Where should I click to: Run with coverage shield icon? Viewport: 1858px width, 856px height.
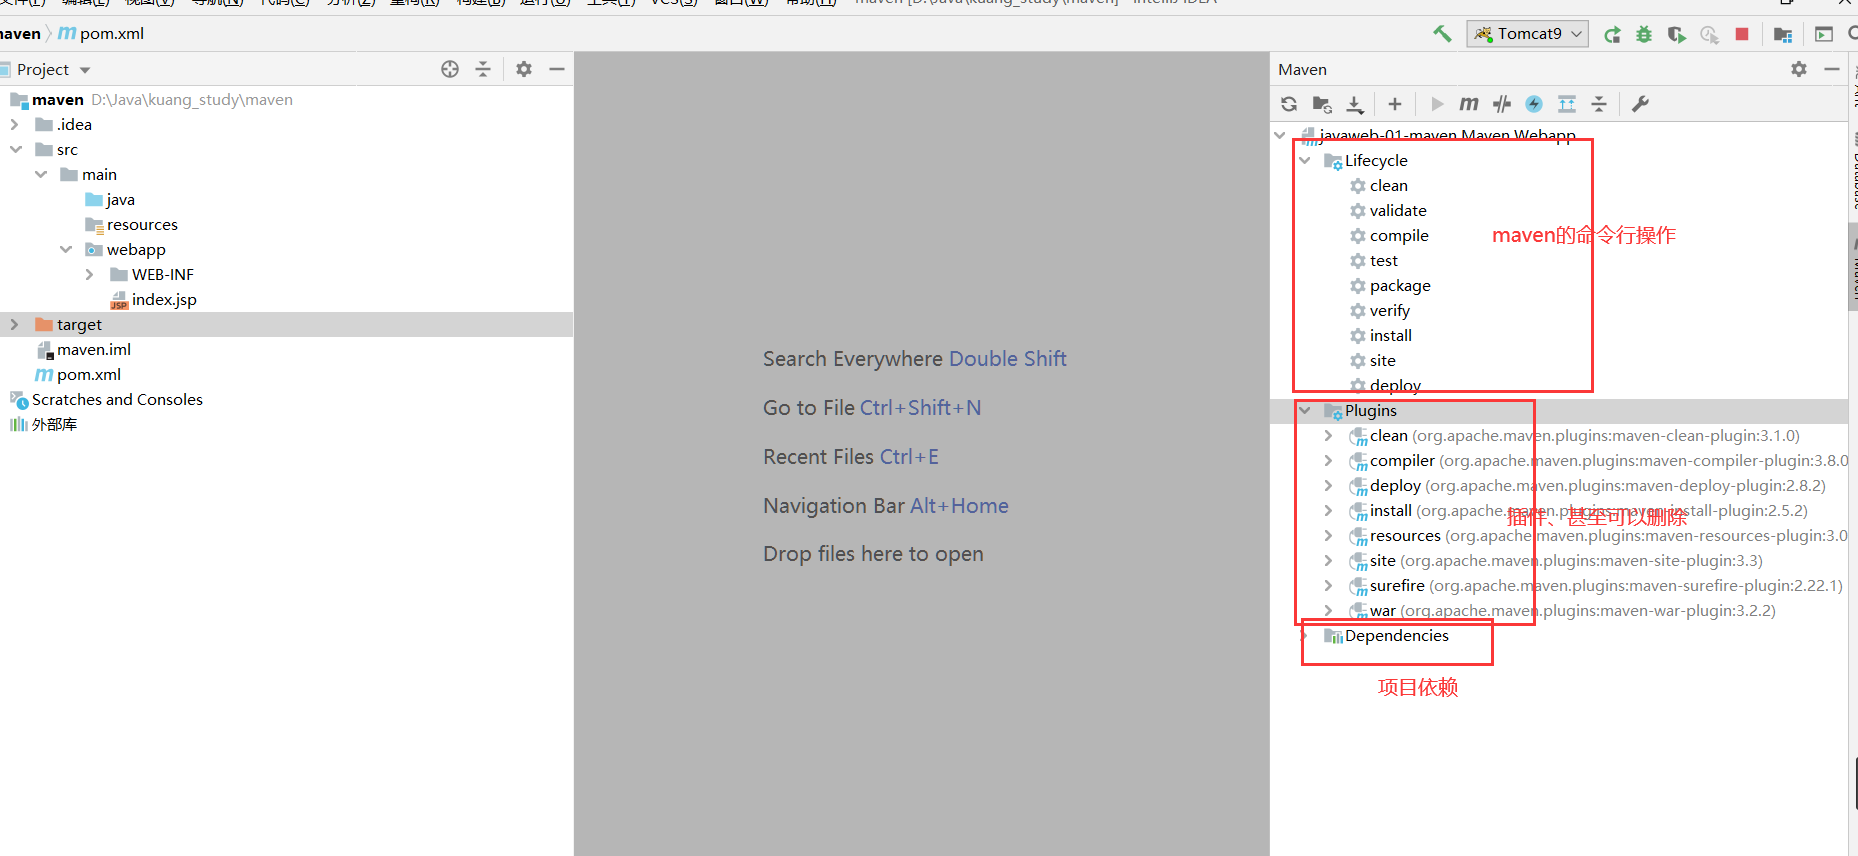tap(1677, 35)
